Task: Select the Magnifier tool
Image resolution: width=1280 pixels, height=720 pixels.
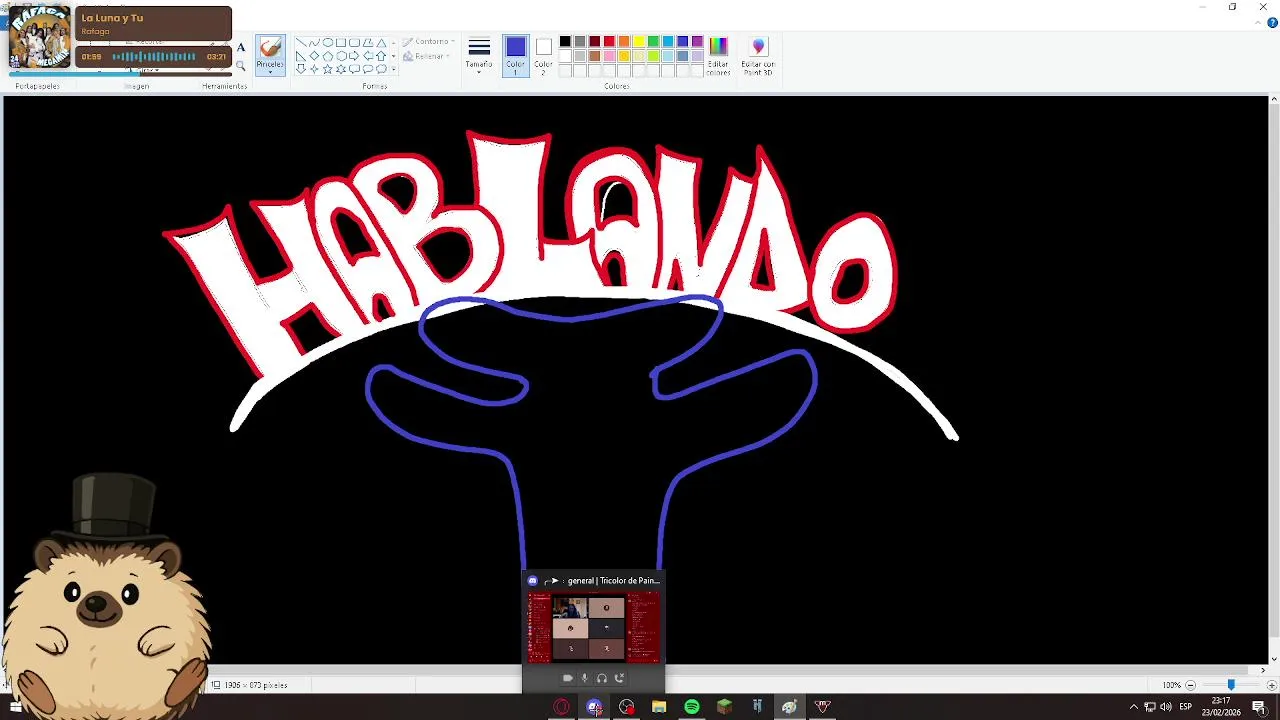Action: (x=240, y=66)
